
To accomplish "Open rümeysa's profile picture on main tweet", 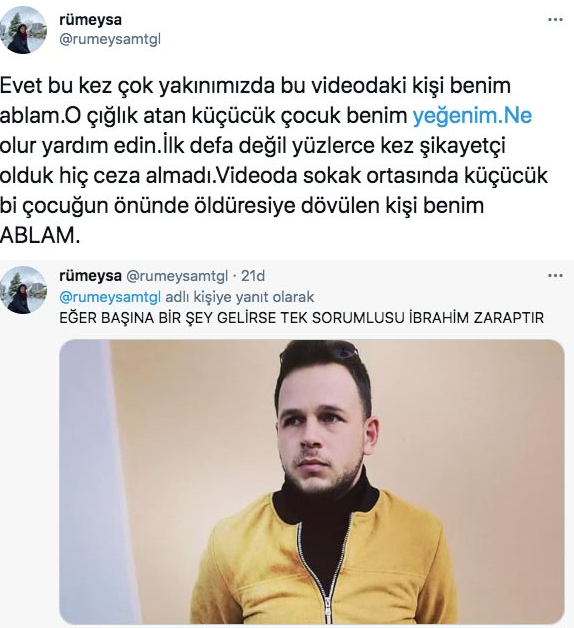I will (23, 30).
